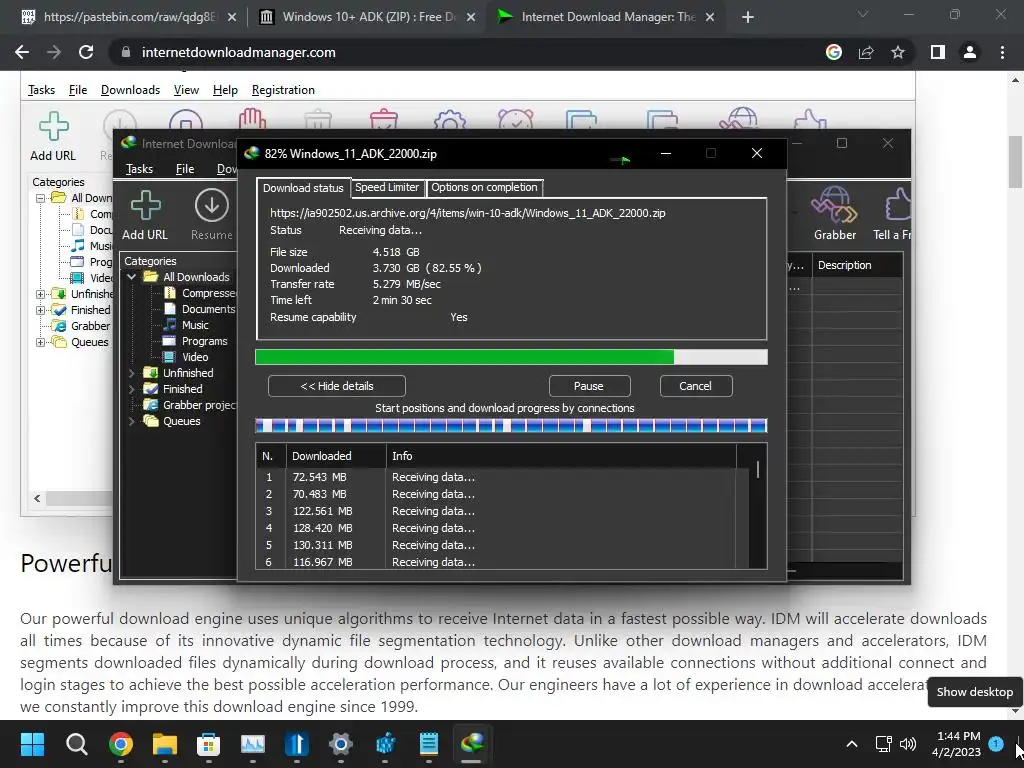
Task: Click the Show desktop tooltip button
Action: point(975,692)
